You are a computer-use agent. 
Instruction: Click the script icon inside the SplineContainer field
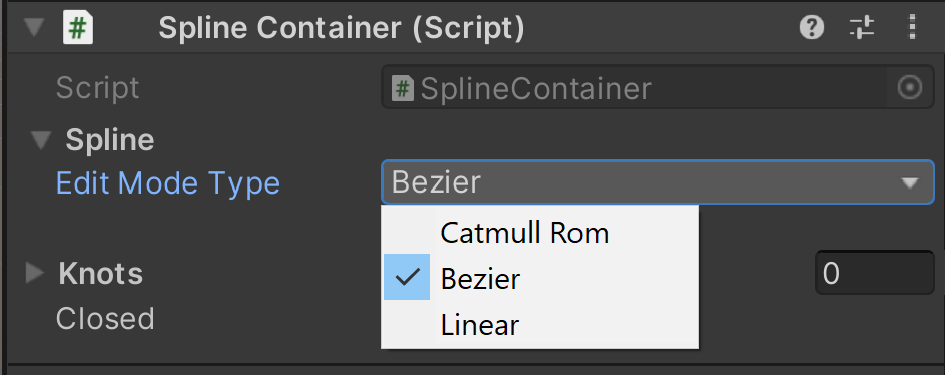coord(403,89)
